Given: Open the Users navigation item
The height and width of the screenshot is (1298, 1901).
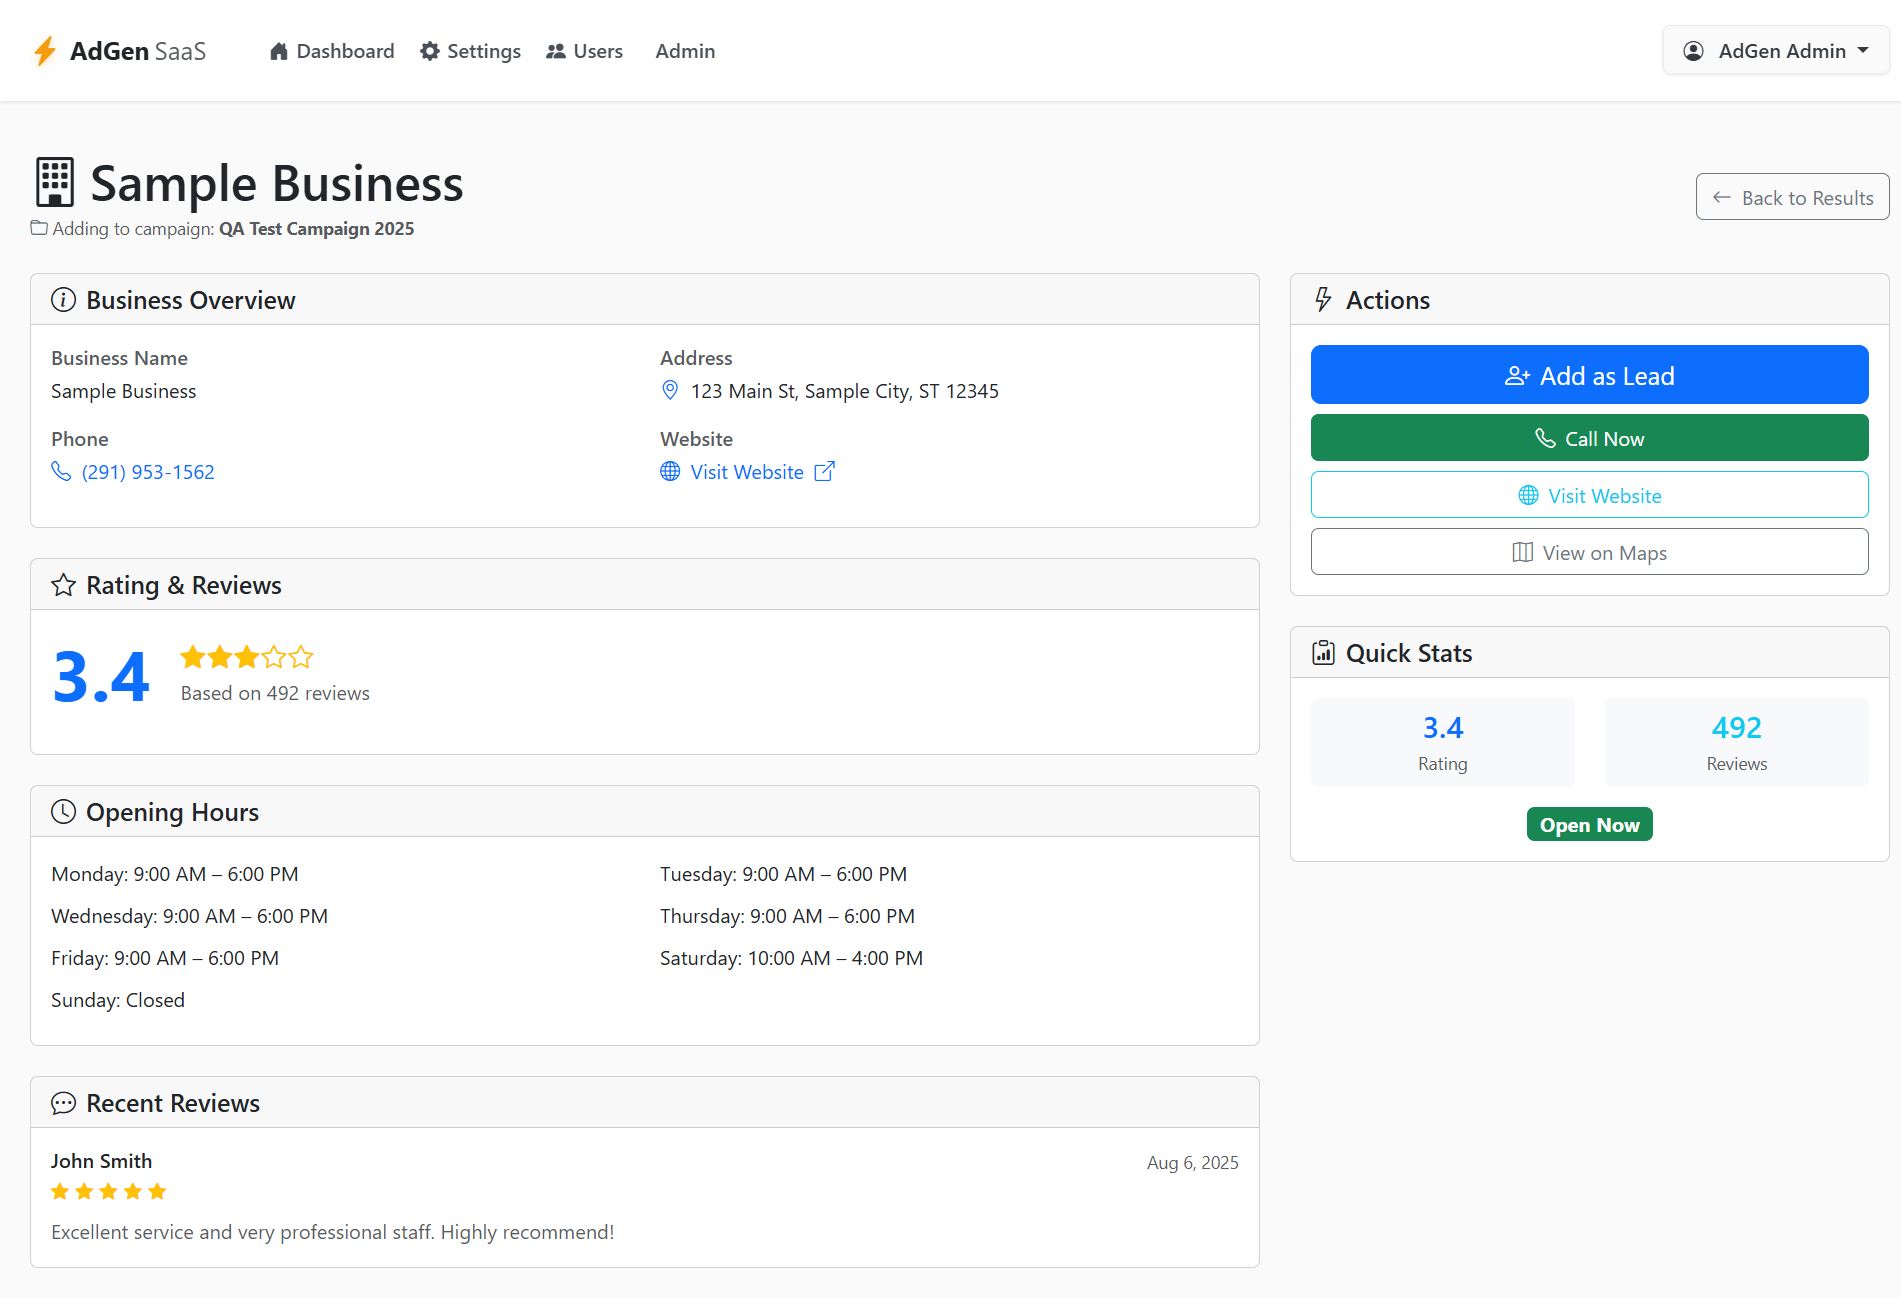Looking at the screenshot, I should [584, 51].
